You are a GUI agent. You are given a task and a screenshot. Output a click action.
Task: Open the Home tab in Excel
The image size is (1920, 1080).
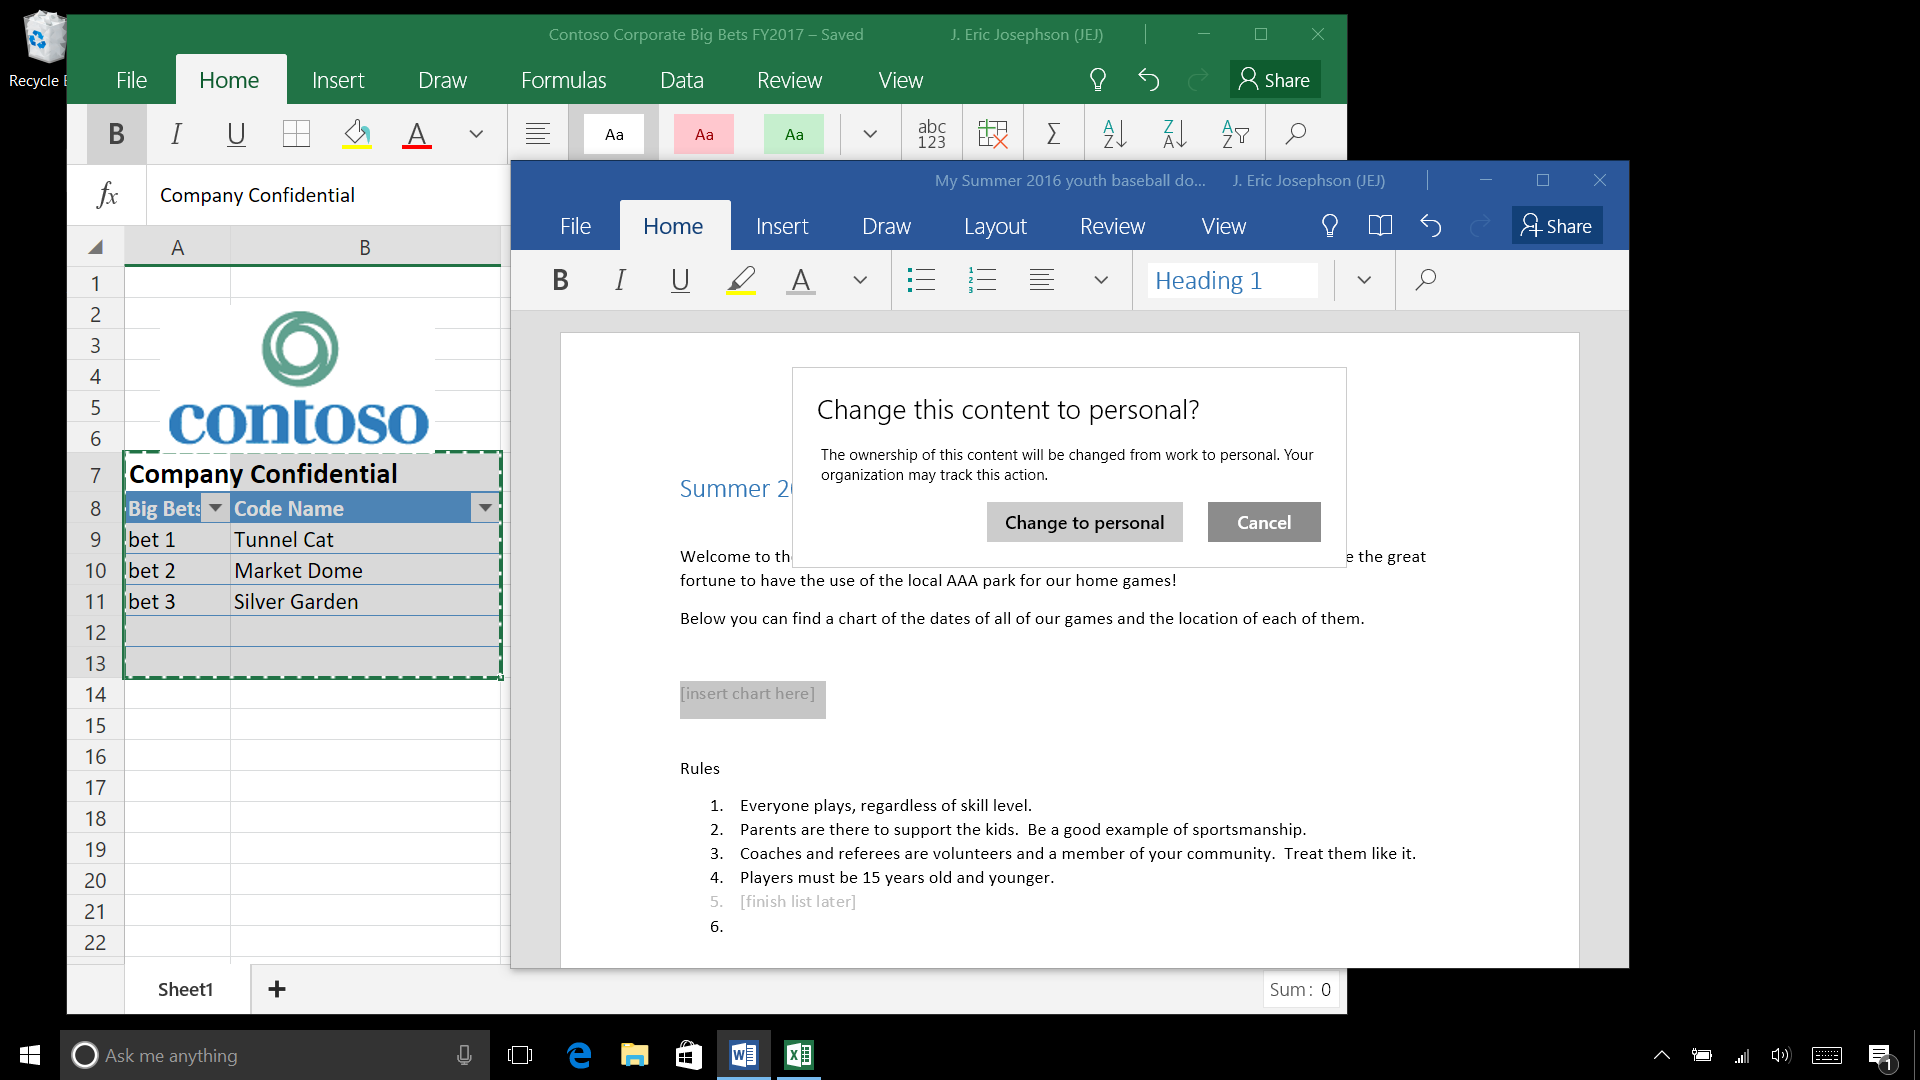(x=228, y=79)
